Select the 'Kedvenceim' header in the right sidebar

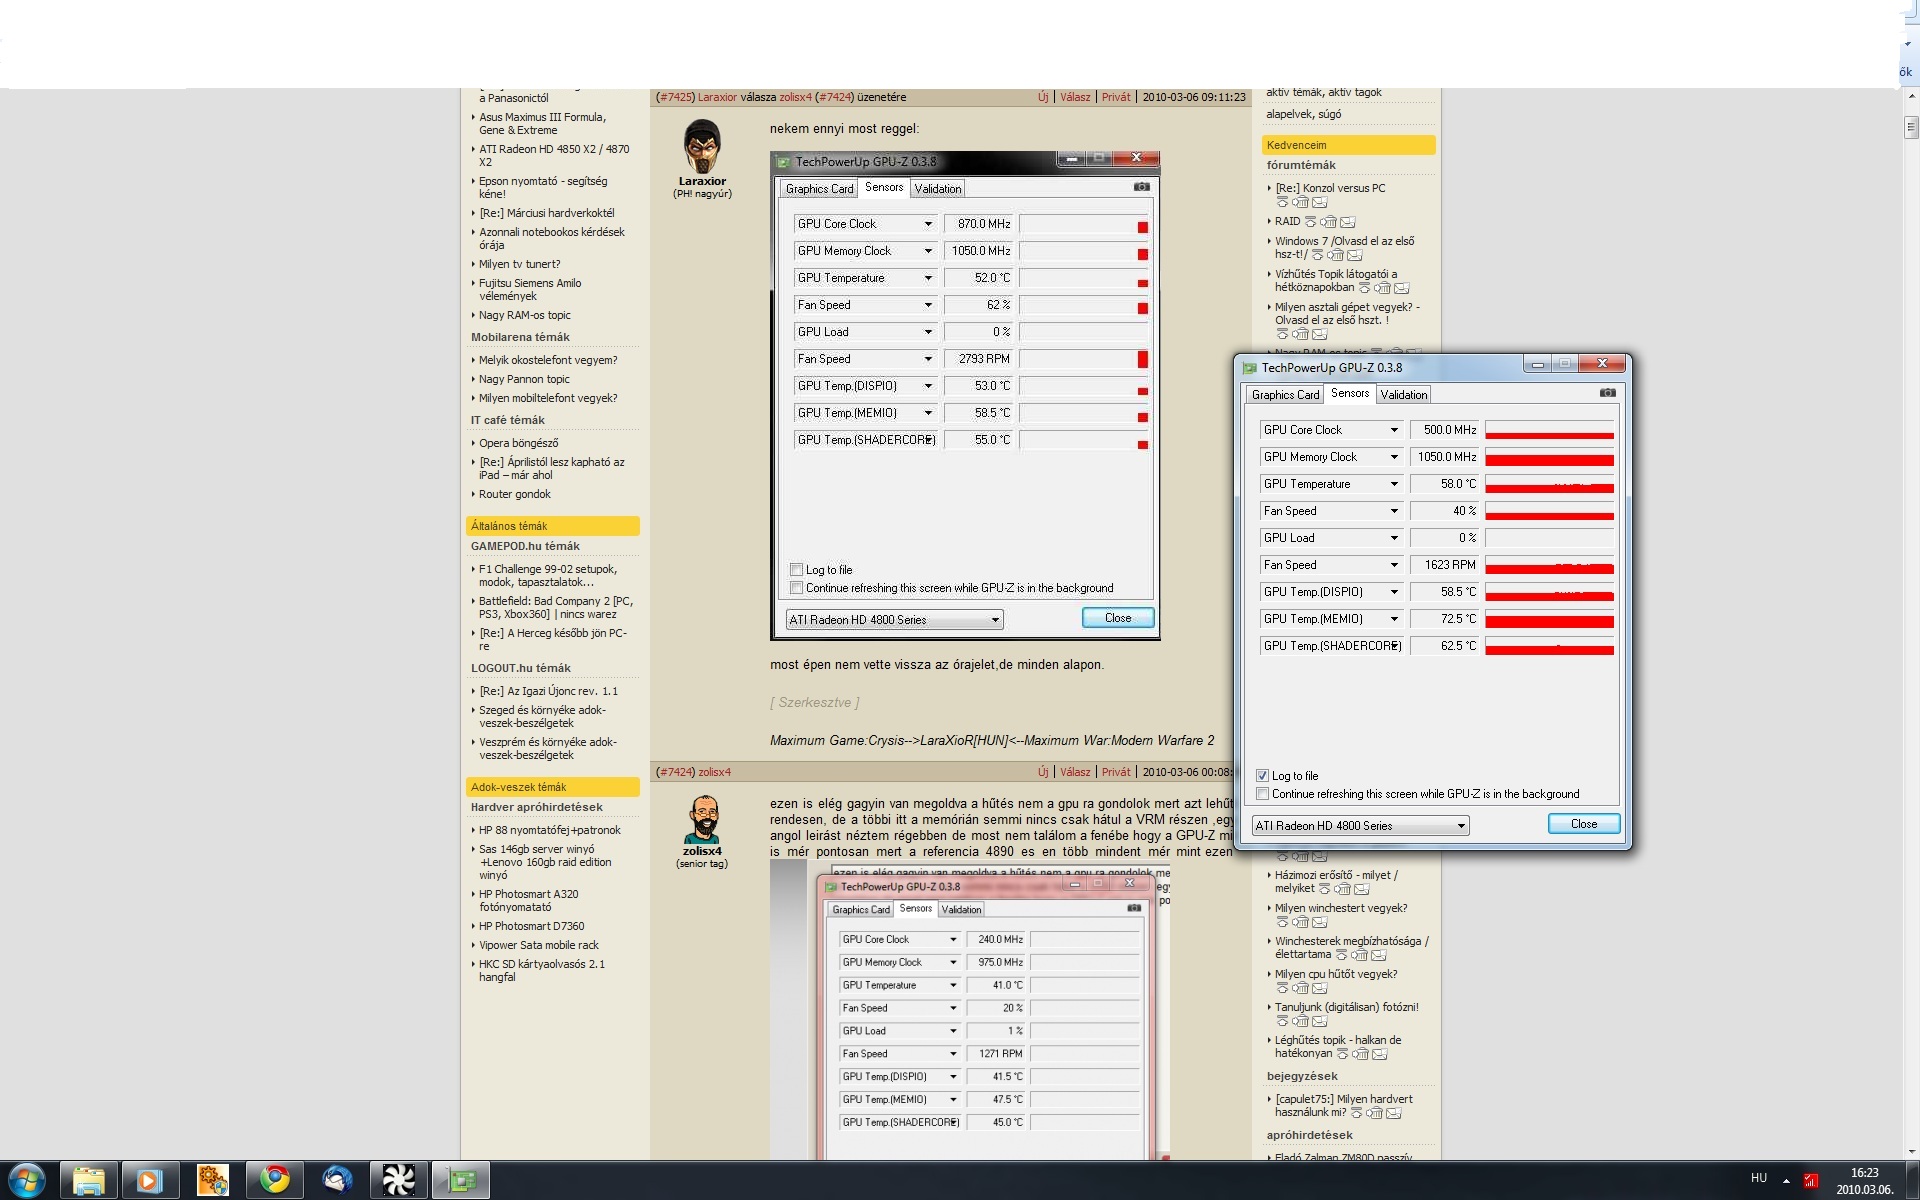coord(1348,145)
